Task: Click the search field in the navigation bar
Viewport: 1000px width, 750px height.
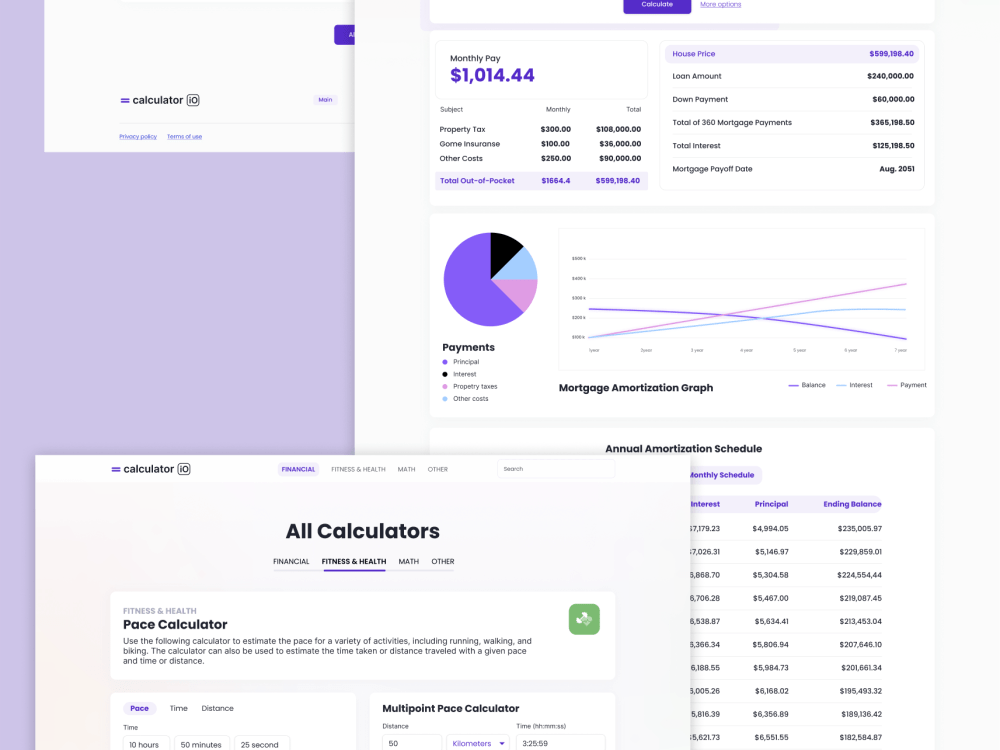Action: coord(555,468)
